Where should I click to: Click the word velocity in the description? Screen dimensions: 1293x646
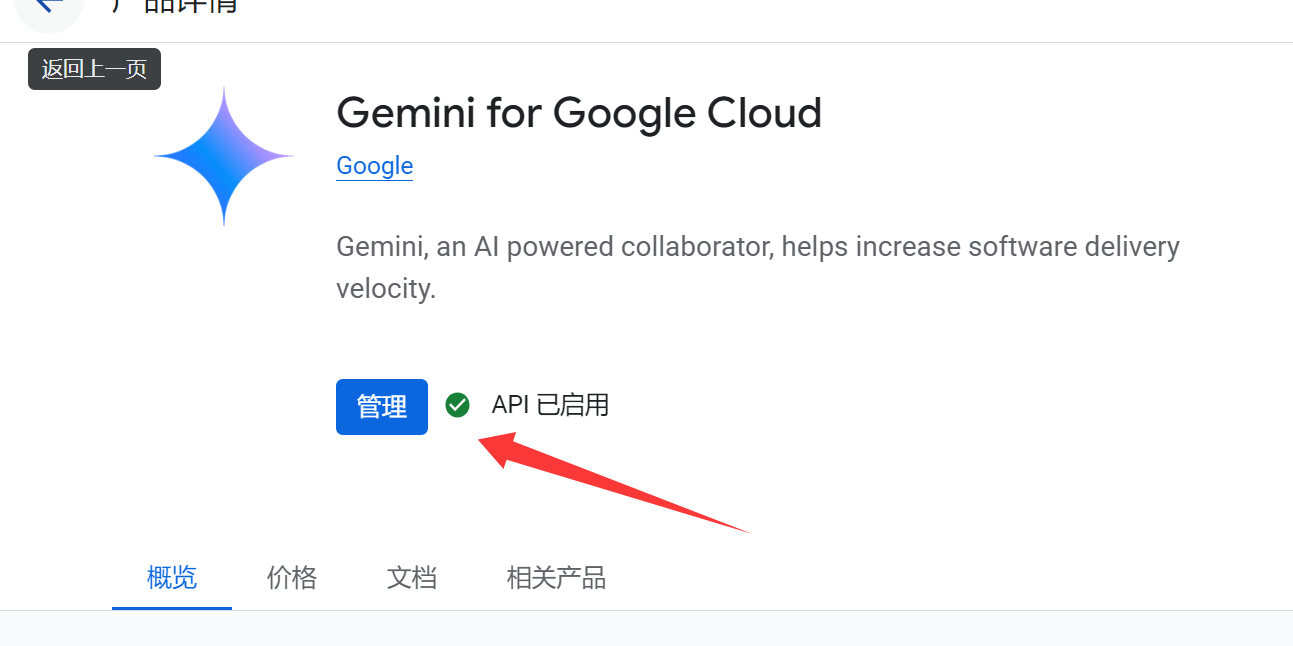[386, 290]
